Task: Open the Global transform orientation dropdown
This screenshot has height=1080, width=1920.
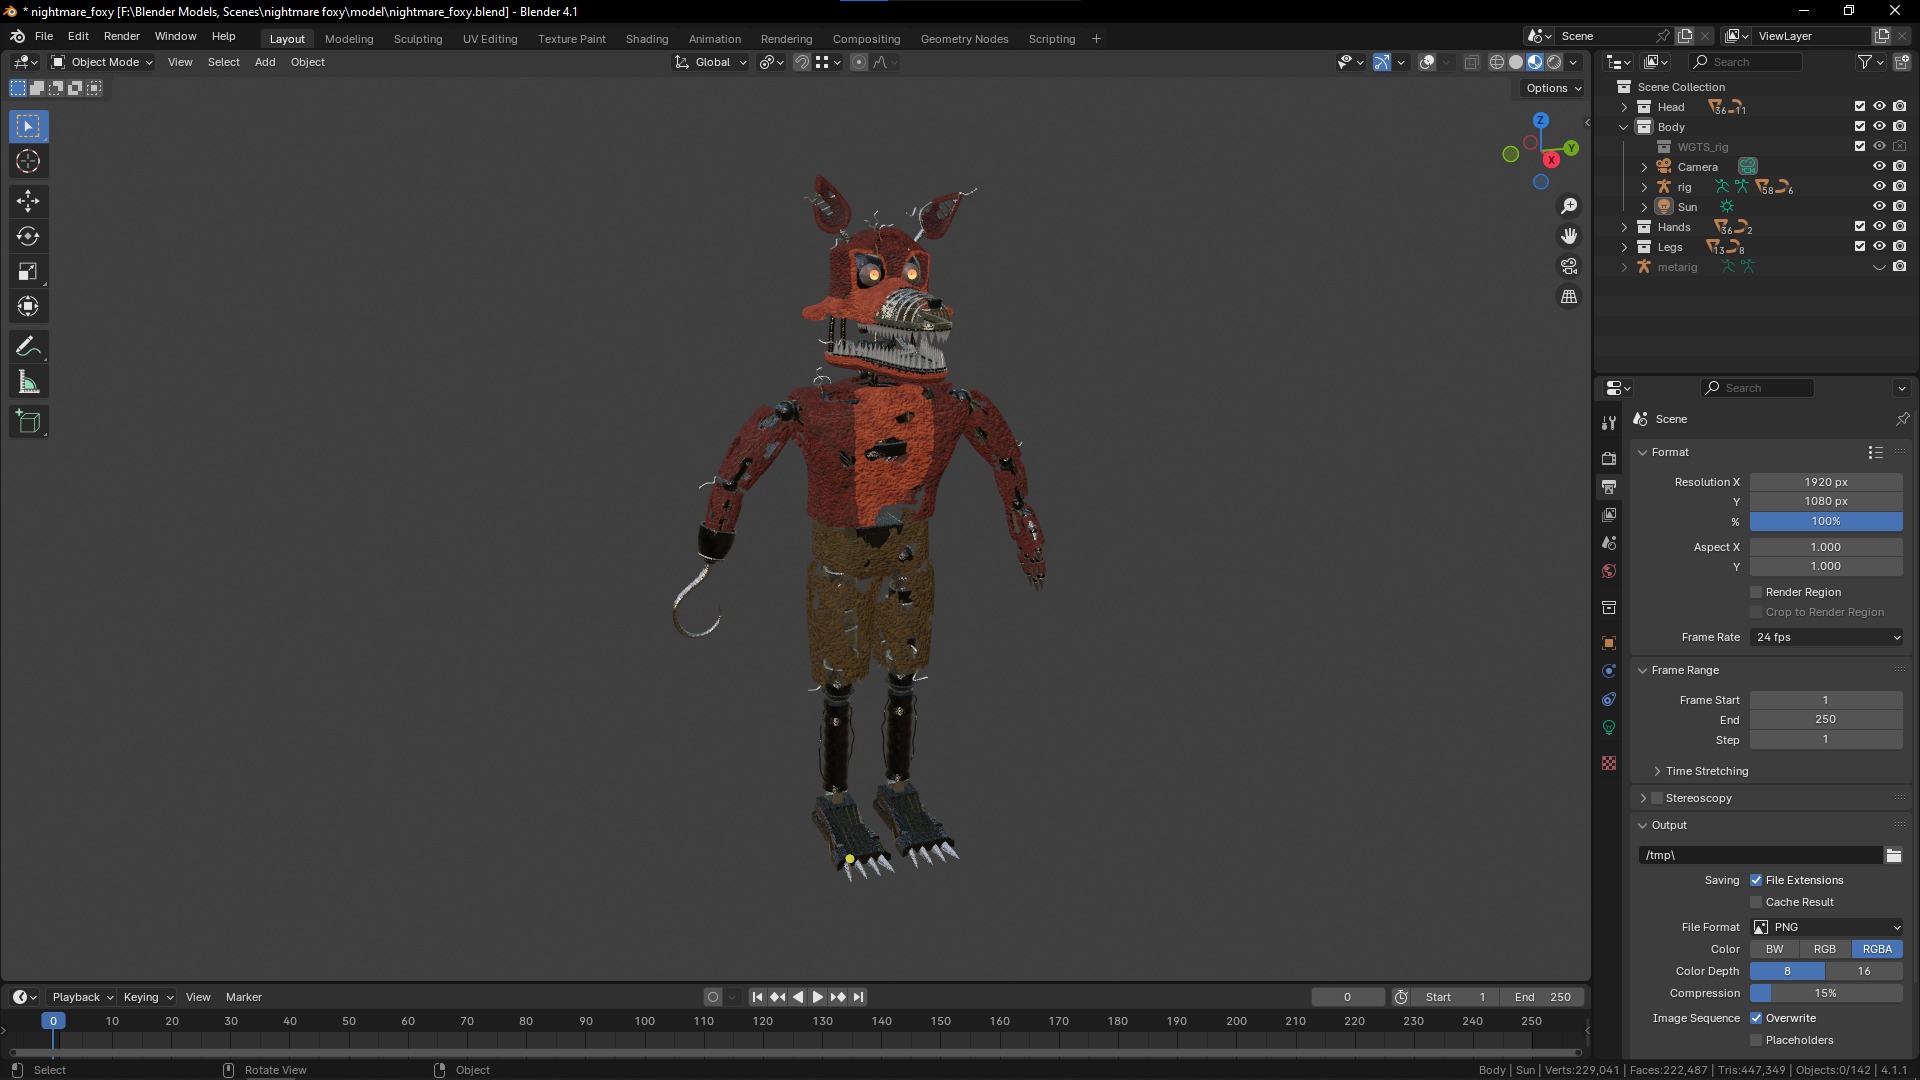Action: (x=711, y=62)
